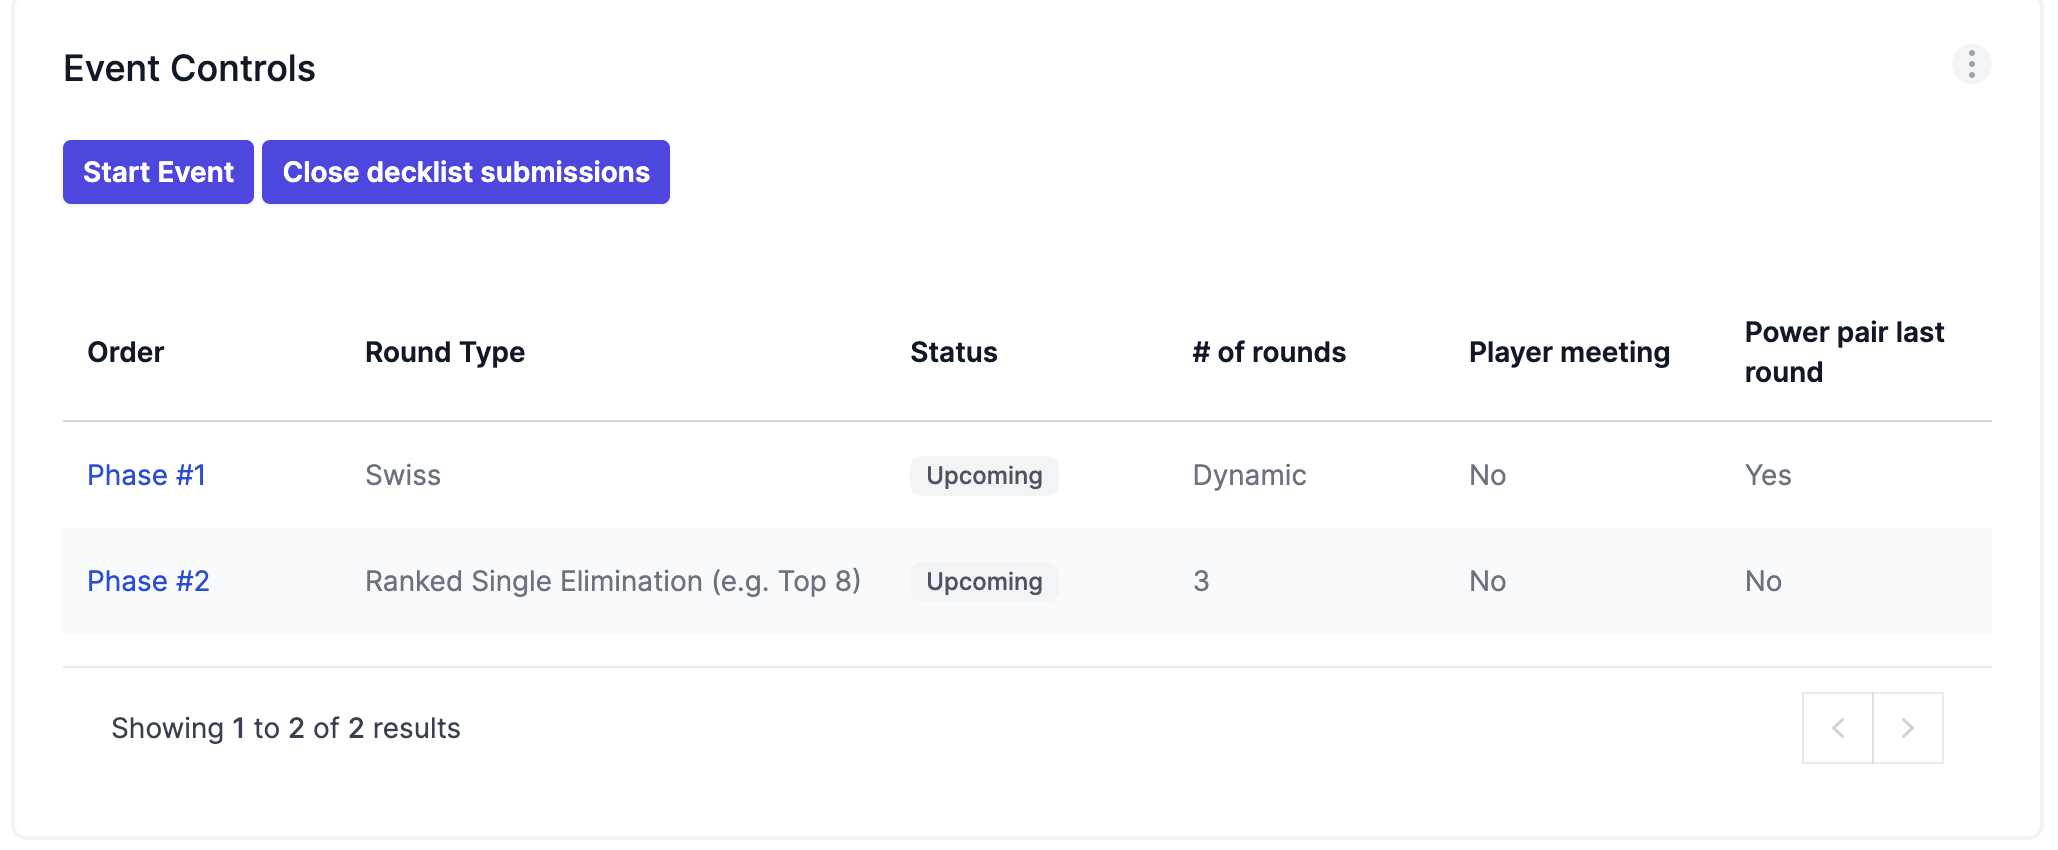Click the Upcoming badge for Phase #2

pos(984,582)
